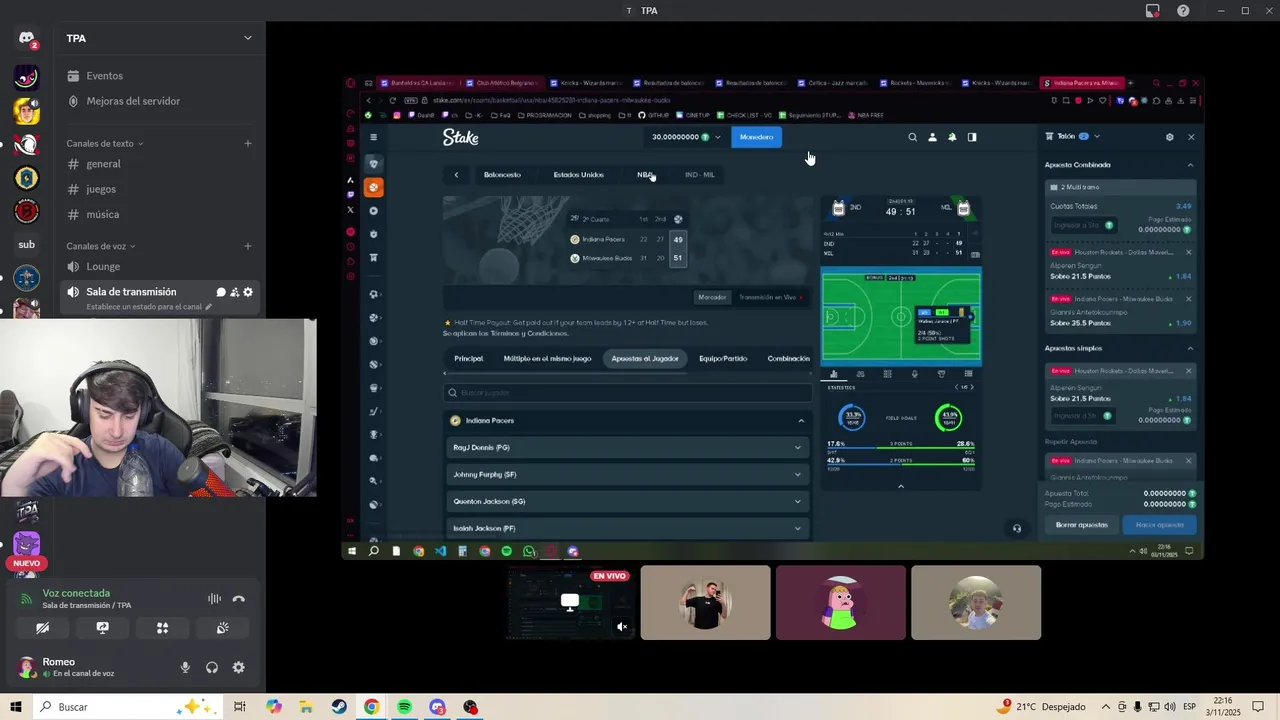The width and height of the screenshot is (1280, 720).
Task: Deafen audio with the headphones button
Action: 212,667
